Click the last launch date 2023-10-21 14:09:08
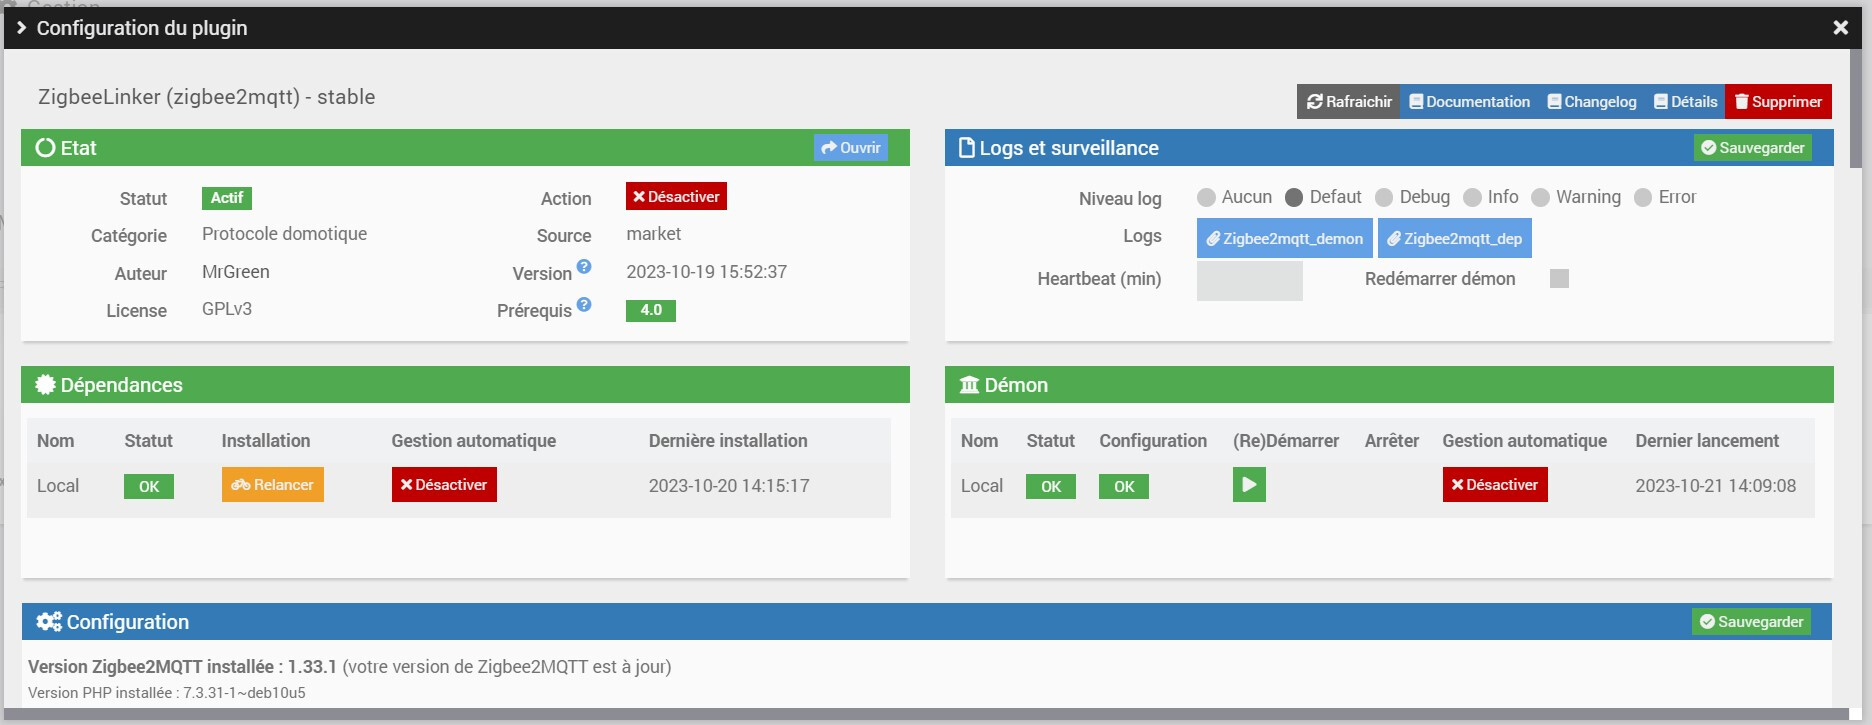This screenshot has width=1872, height=725. click(1716, 486)
